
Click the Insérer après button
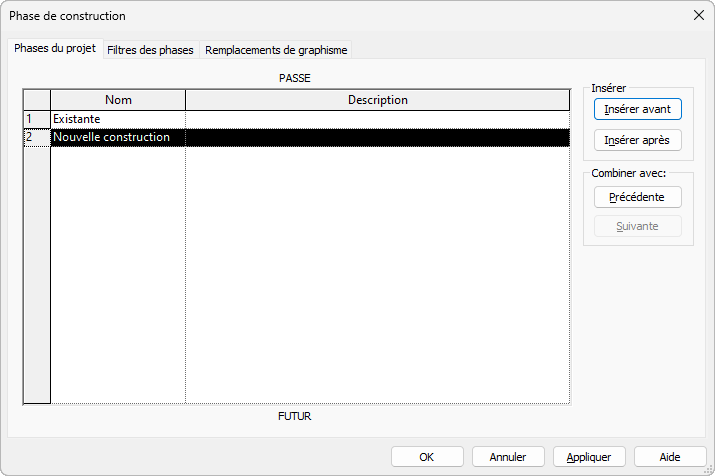pos(637,140)
